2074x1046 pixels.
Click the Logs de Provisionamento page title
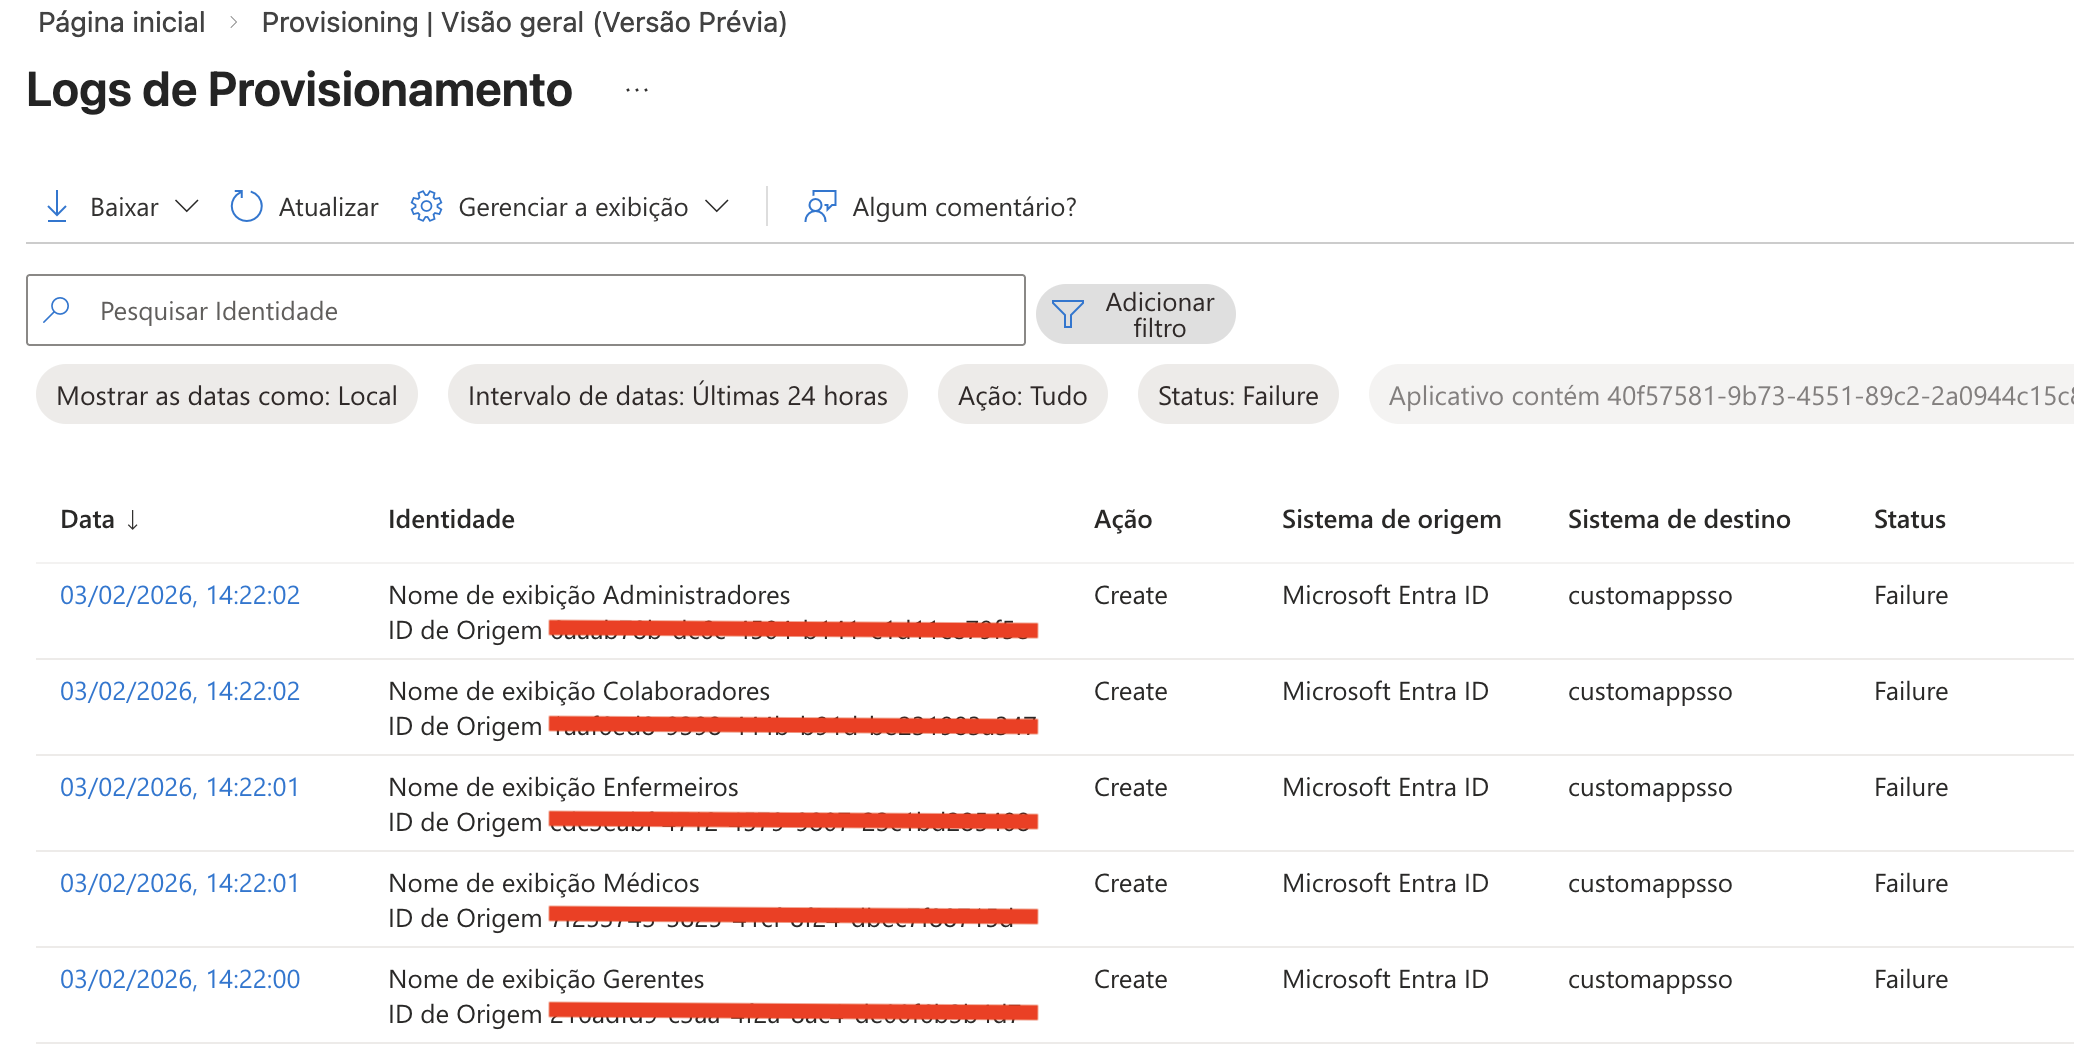pos(300,90)
